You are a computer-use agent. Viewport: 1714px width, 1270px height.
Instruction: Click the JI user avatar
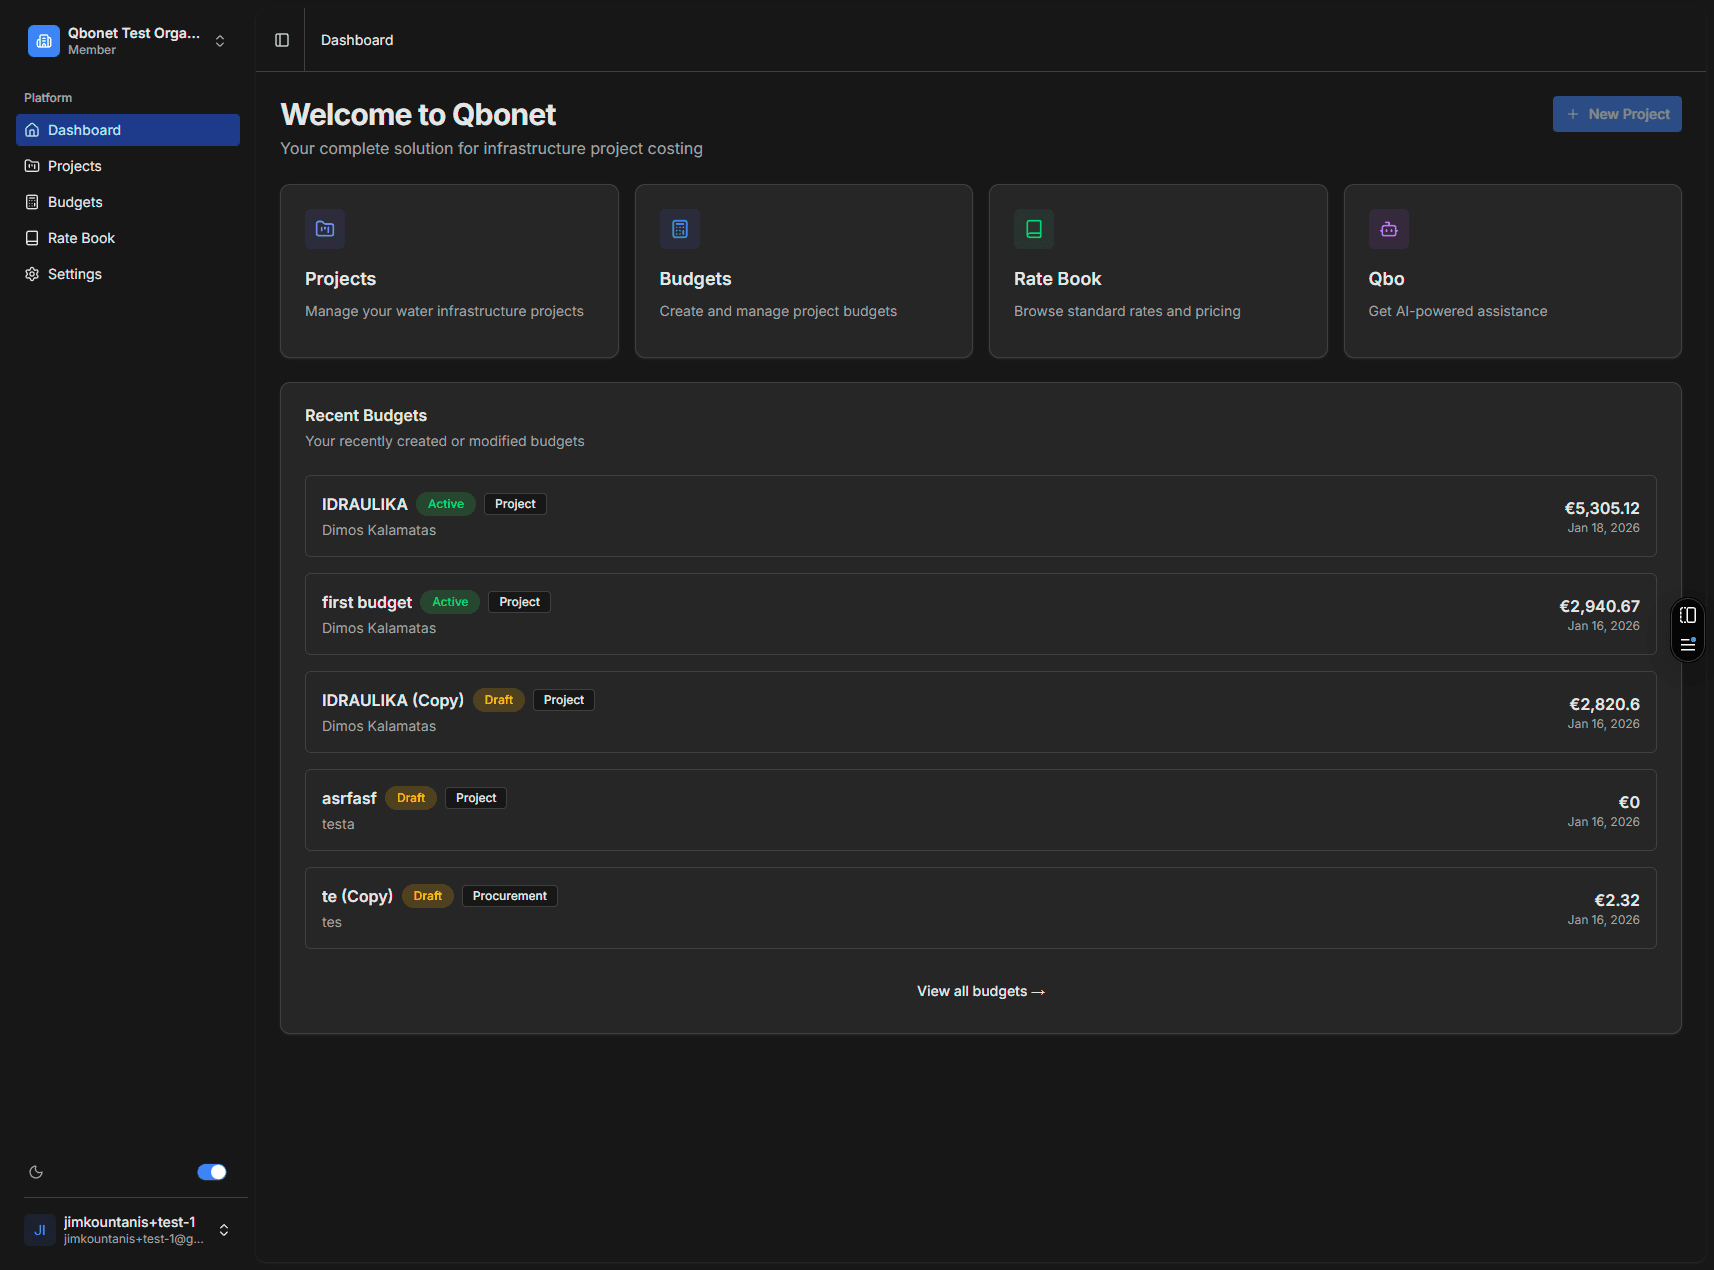point(40,1230)
